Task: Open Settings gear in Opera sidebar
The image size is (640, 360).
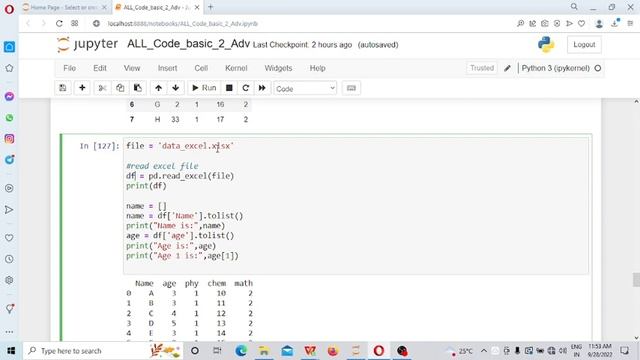Action: click(9, 280)
